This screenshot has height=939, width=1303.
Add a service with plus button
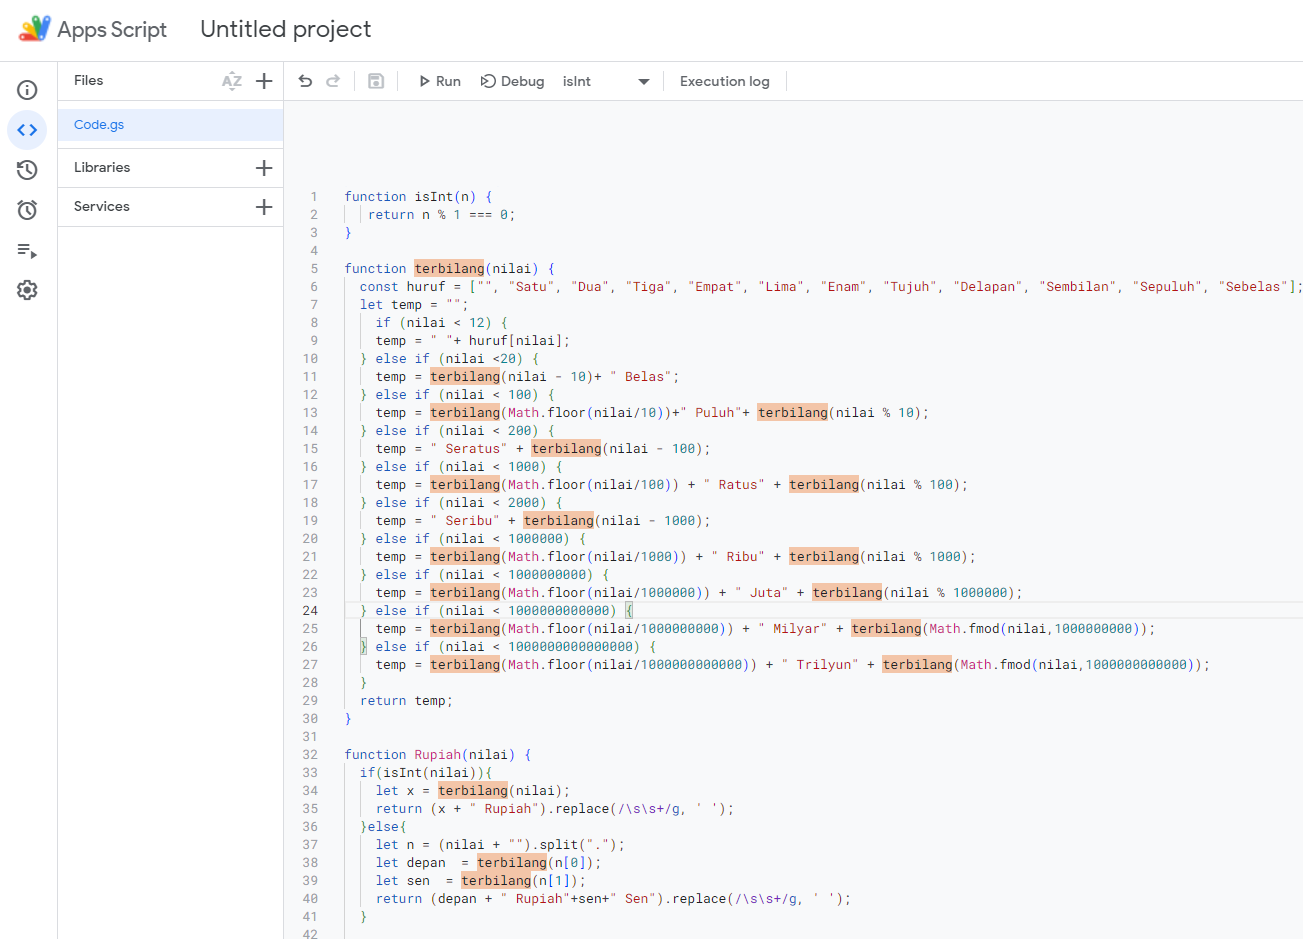tap(264, 207)
